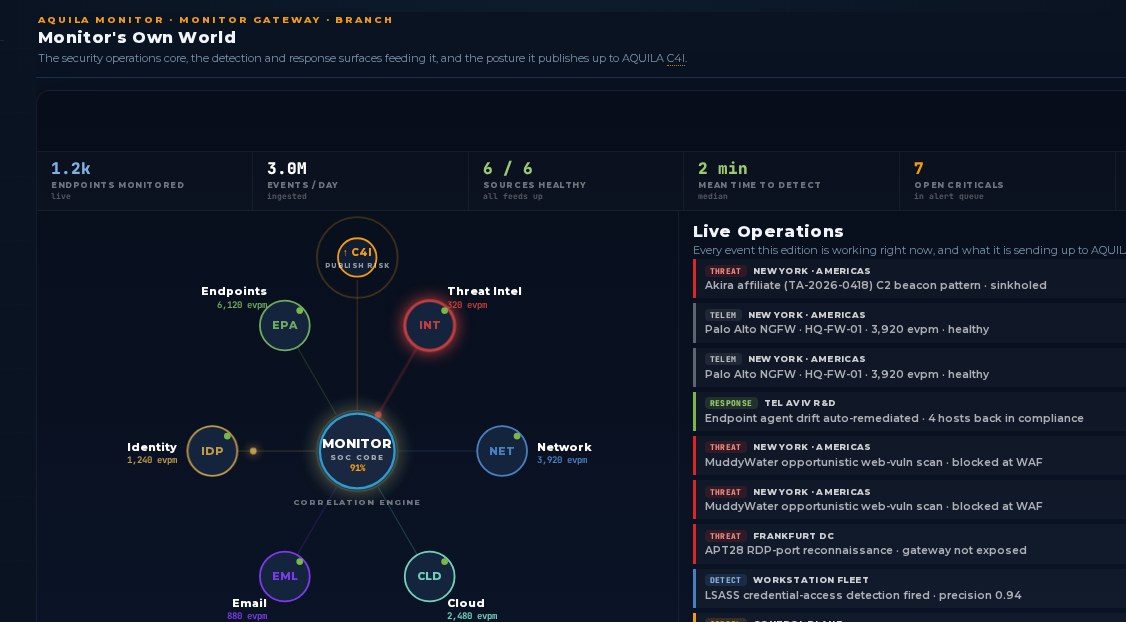
Task: Click the Endpoints node label
Action: (x=234, y=291)
